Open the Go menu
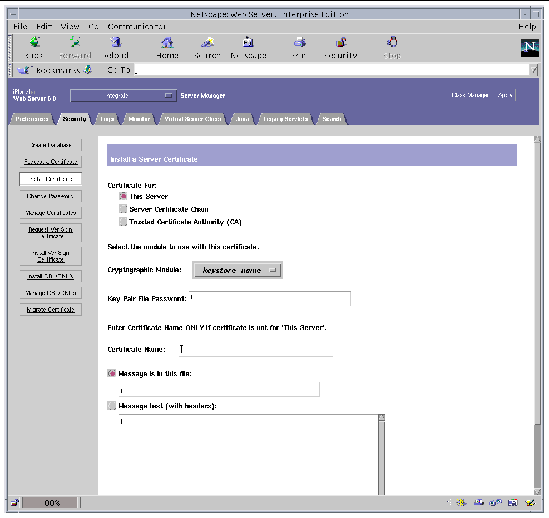 pyautogui.click(x=93, y=26)
